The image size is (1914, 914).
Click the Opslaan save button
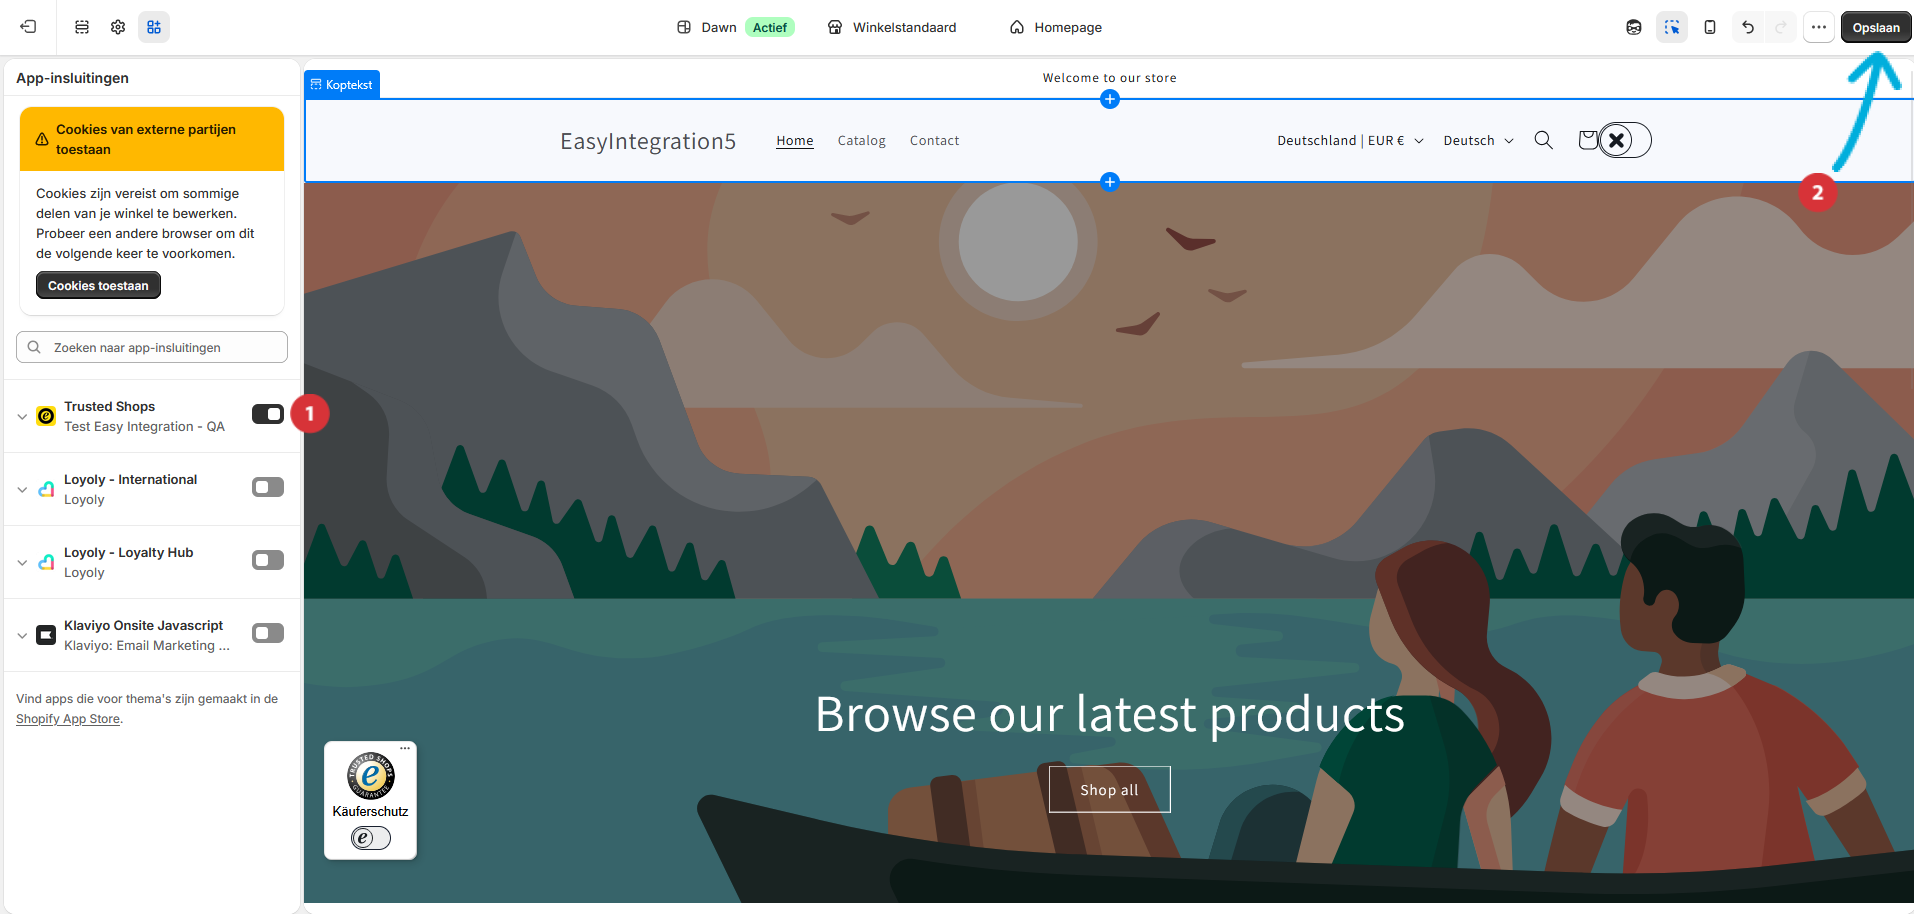coord(1876,27)
